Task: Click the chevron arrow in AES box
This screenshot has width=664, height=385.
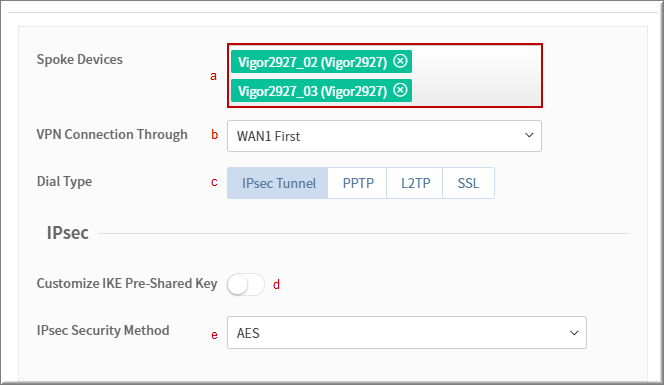Action: click(x=574, y=333)
